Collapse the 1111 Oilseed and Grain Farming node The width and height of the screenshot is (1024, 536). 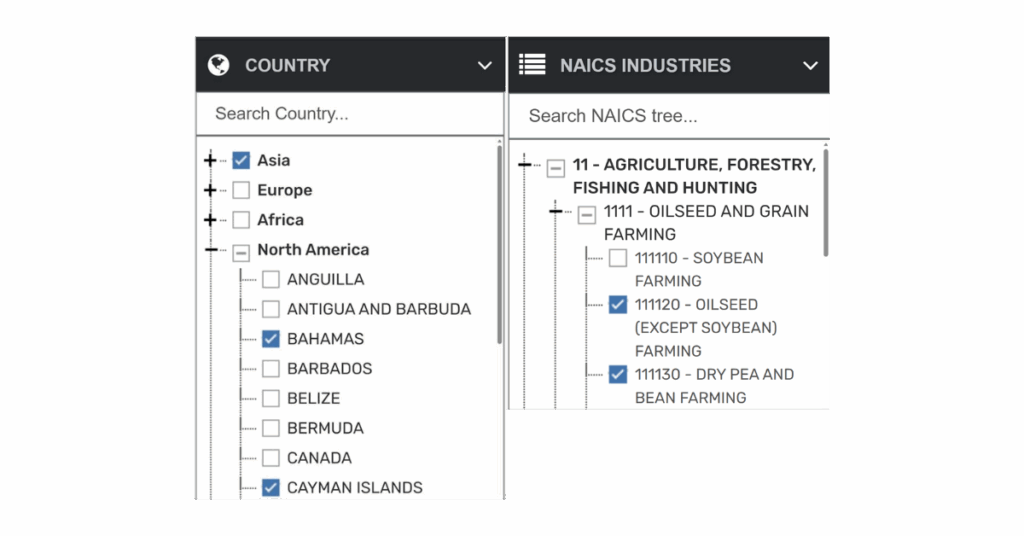pyautogui.click(x=556, y=211)
